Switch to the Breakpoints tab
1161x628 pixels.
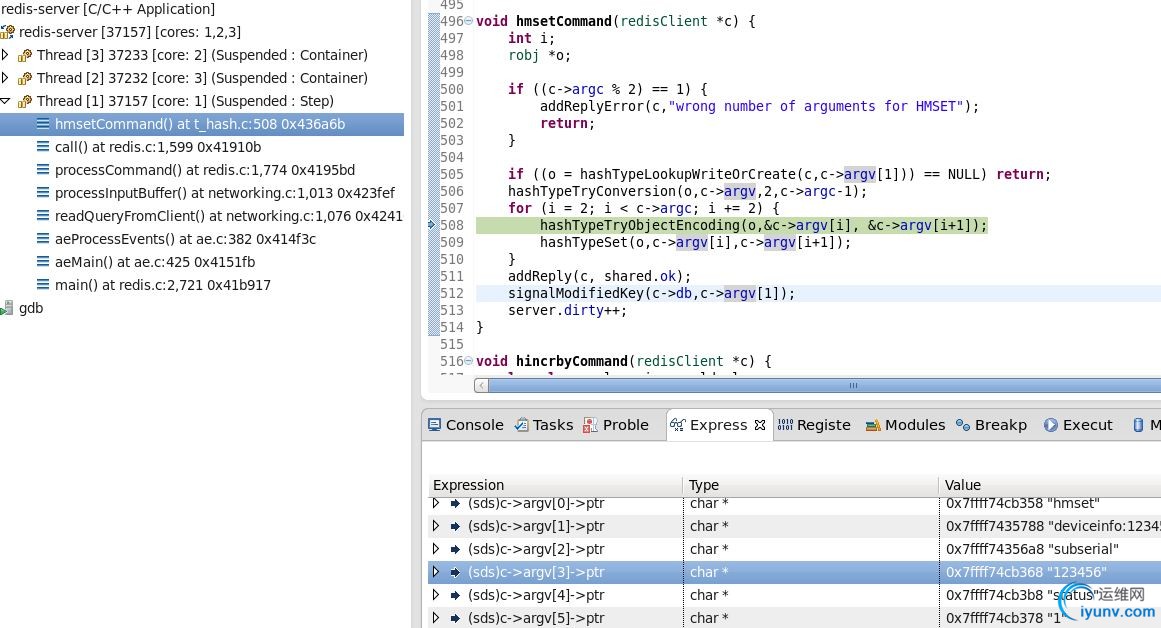coord(991,425)
